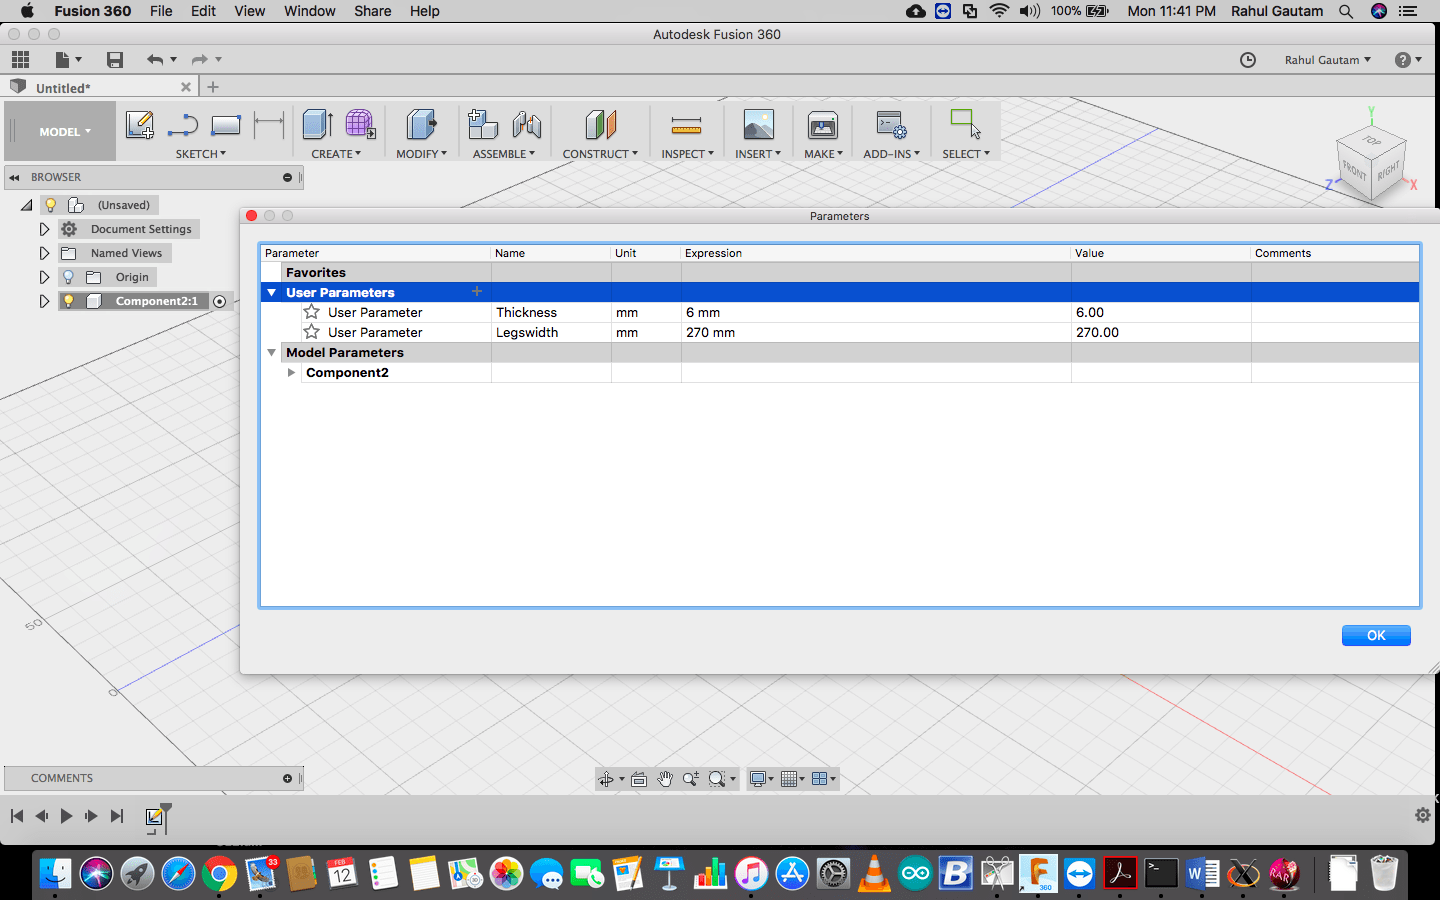Expand Origin folder in browser
1440x900 pixels.
click(x=44, y=277)
